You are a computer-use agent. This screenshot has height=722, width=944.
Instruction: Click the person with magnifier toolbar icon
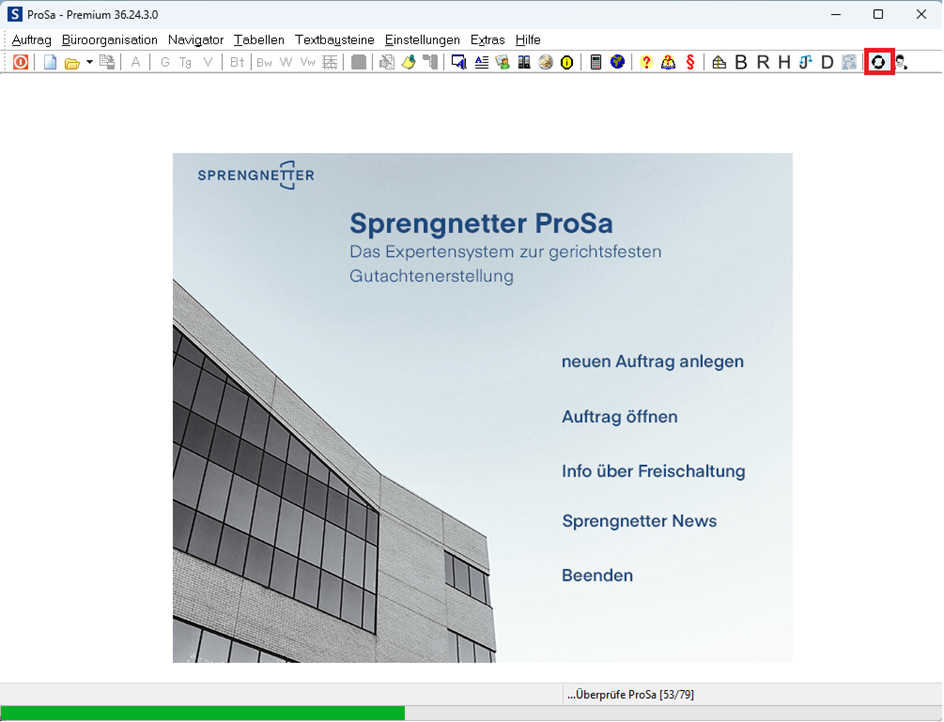click(901, 62)
